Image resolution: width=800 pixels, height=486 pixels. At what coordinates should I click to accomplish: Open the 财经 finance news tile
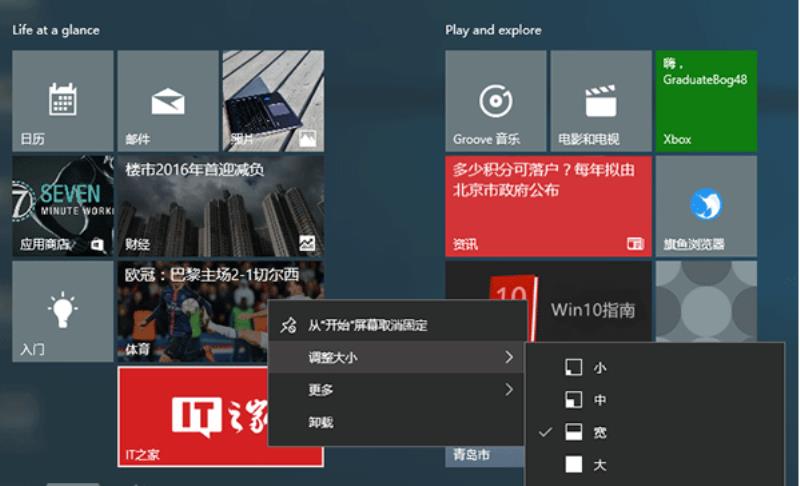(220, 206)
